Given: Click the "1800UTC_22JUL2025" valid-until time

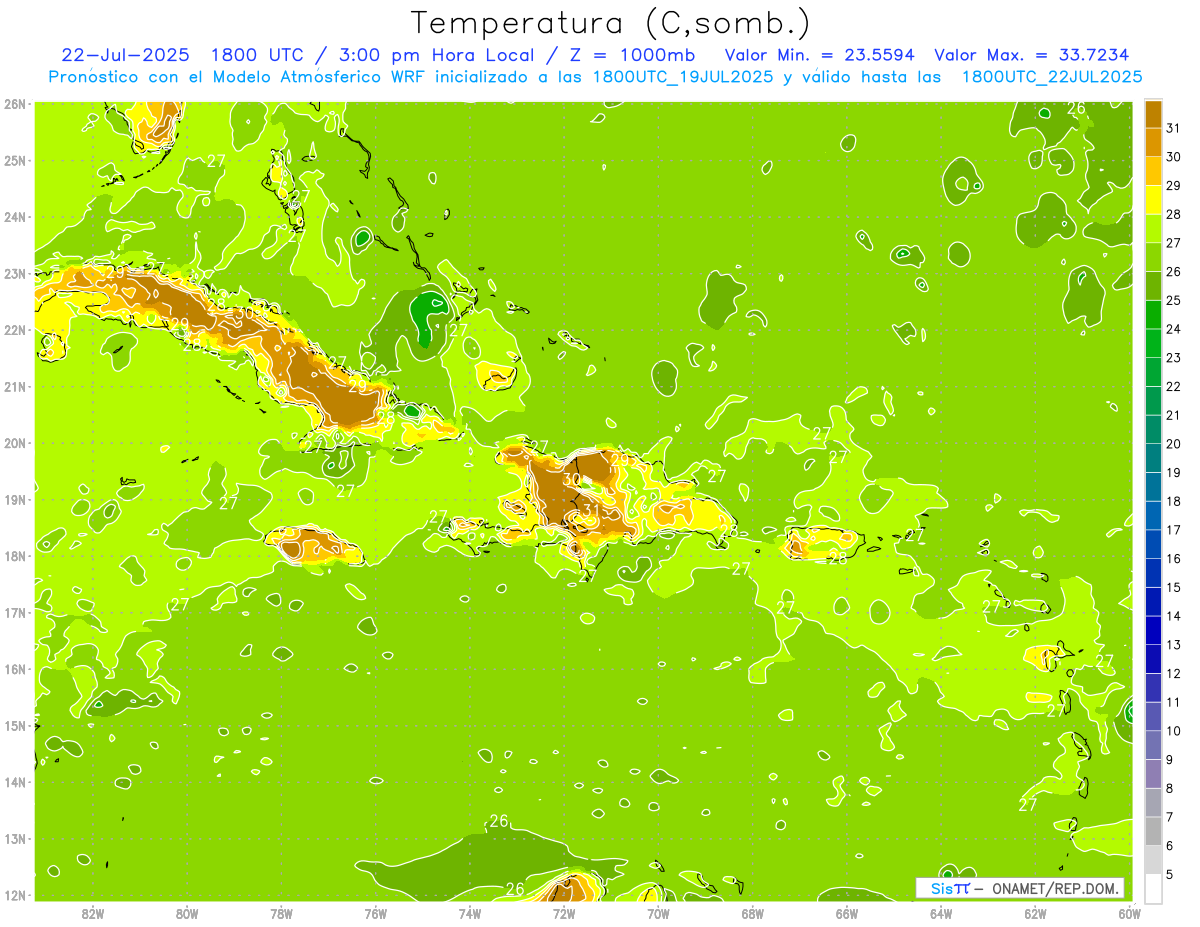Looking at the screenshot, I should coord(1052,77).
